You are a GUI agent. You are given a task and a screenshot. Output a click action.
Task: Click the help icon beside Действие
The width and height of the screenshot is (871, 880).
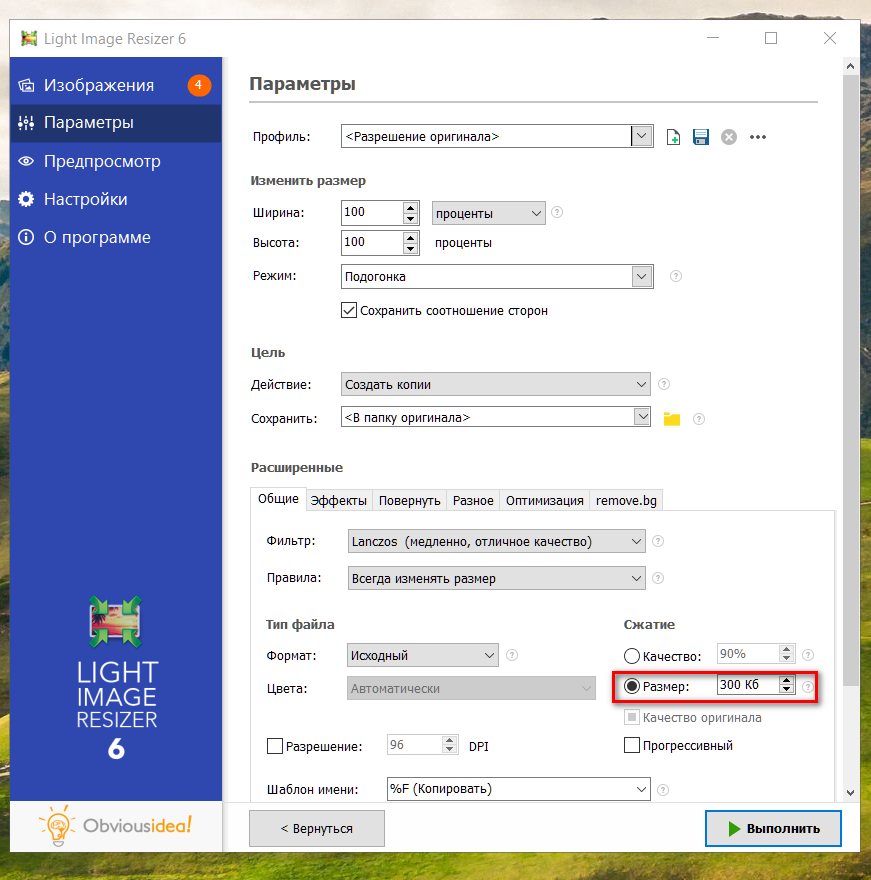[x=664, y=384]
